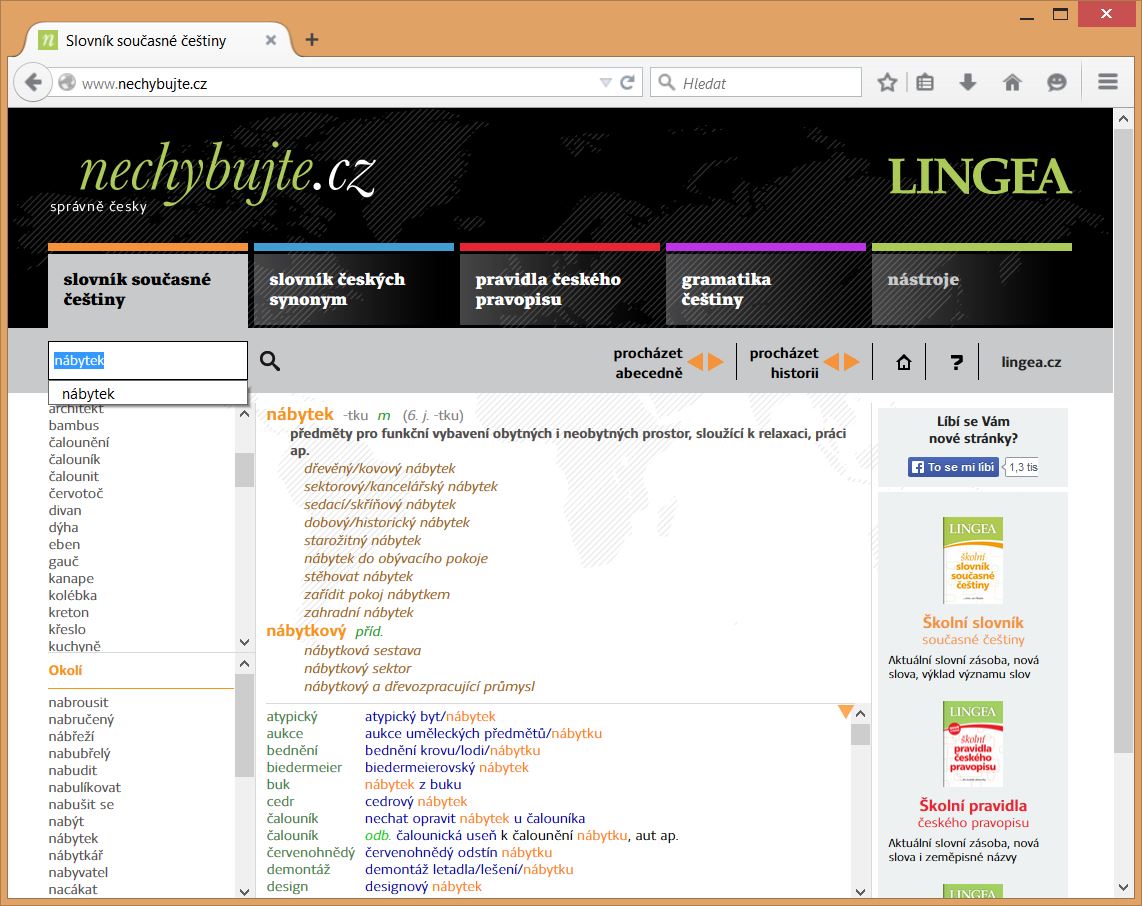Click the nábytek headword in entry

click(299, 414)
